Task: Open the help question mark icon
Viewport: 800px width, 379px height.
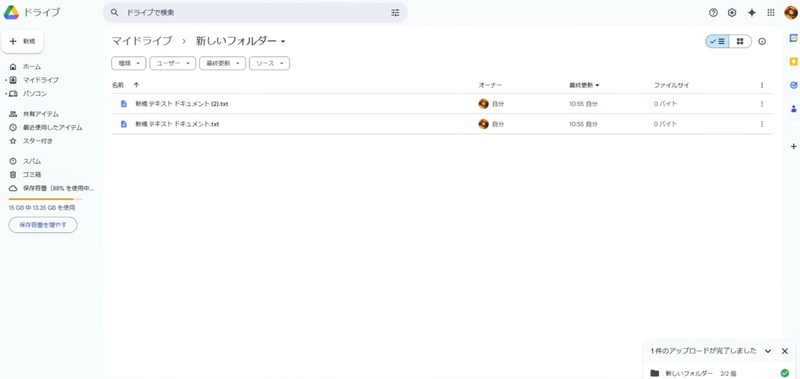Action: pos(713,13)
